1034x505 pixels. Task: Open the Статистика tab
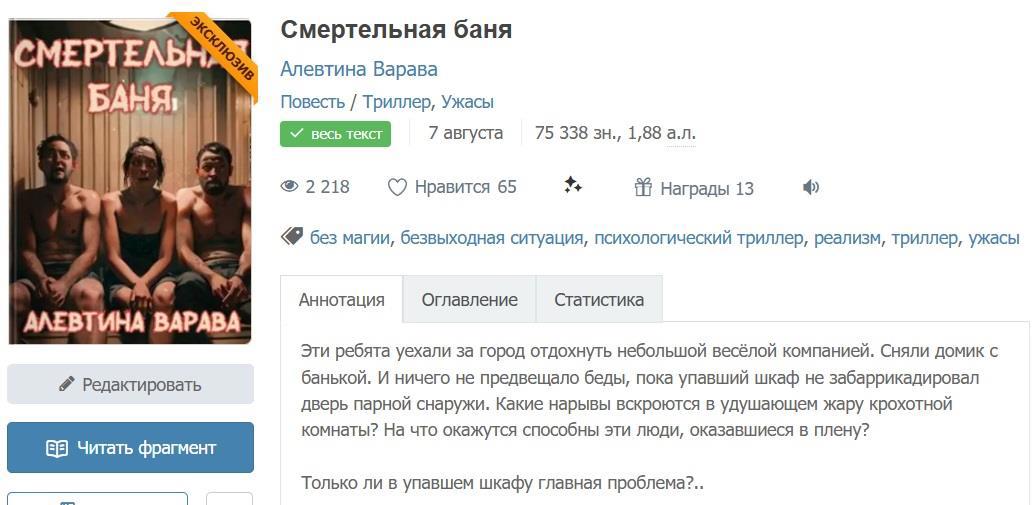(x=599, y=300)
